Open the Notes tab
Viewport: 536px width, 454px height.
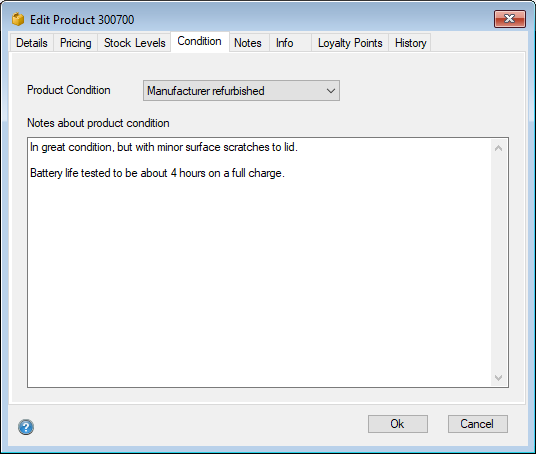click(248, 43)
